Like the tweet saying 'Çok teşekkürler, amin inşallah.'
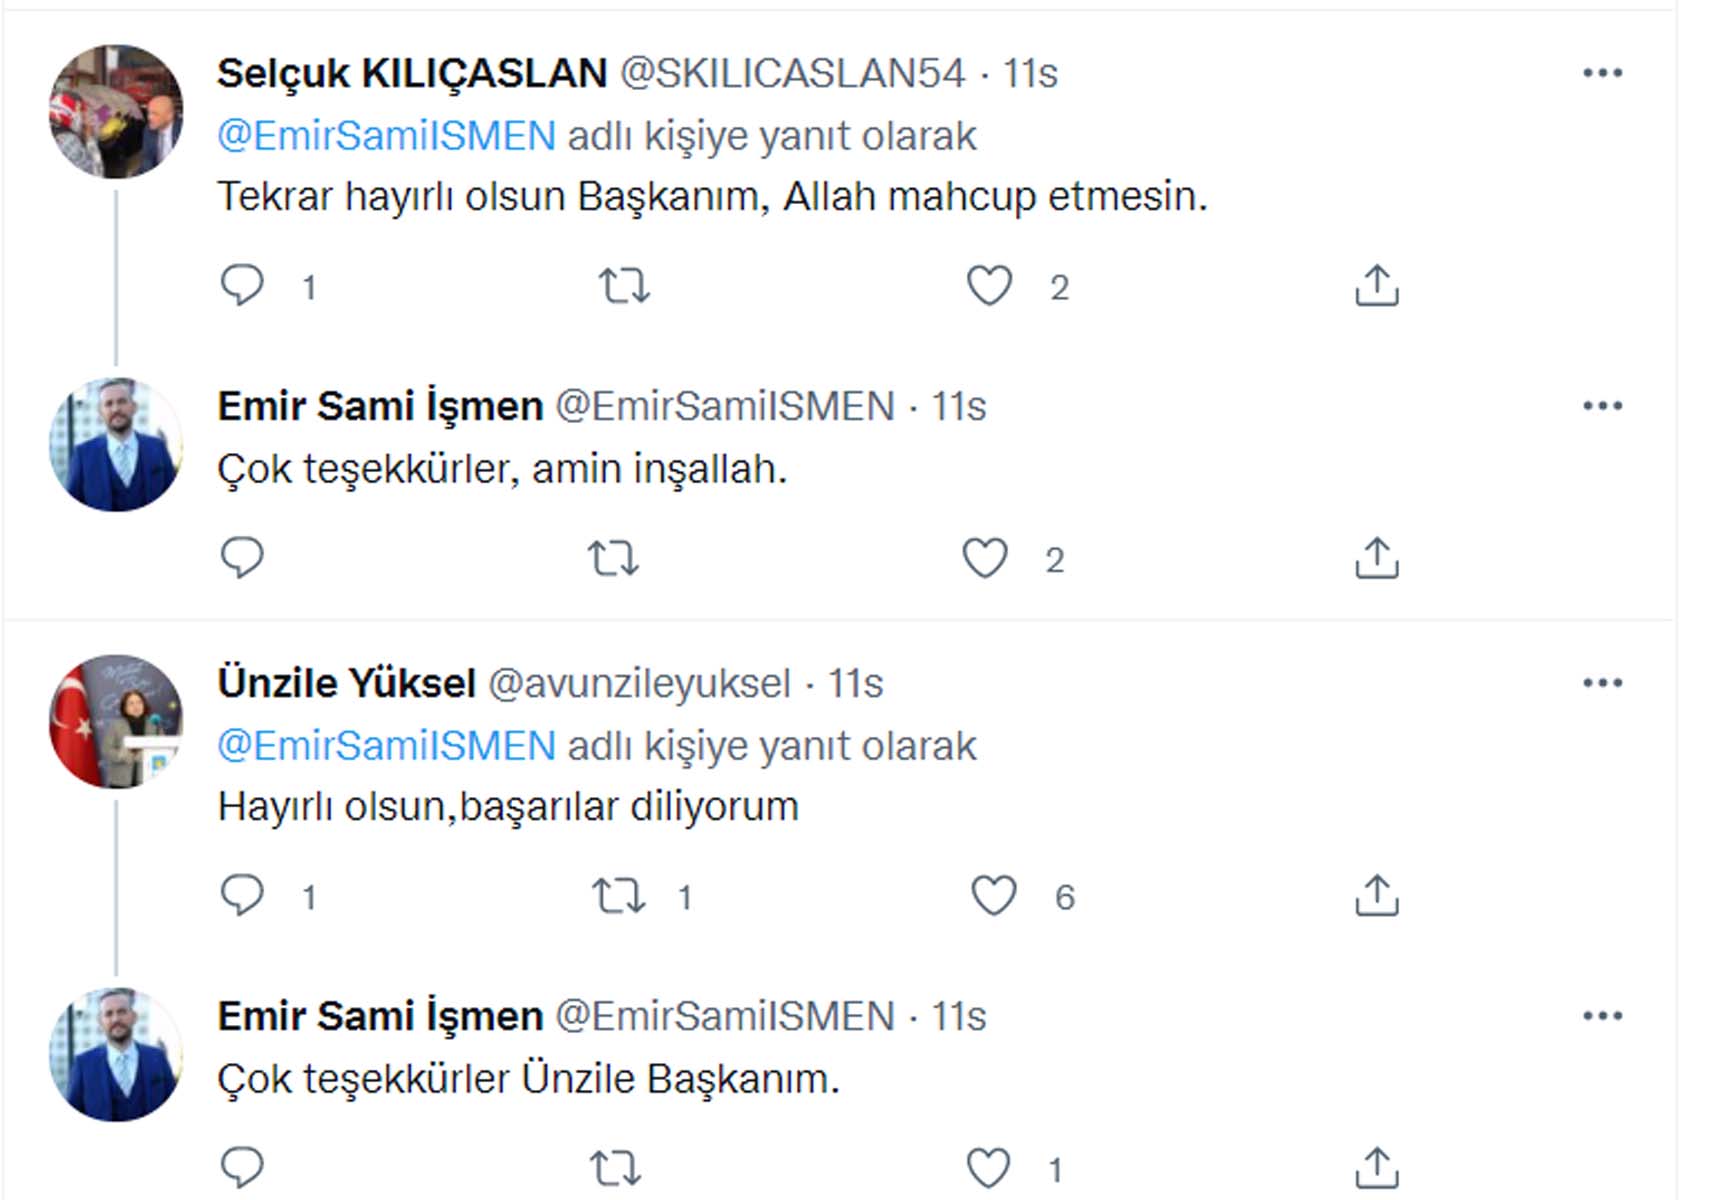Image resolution: width=1727 pixels, height=1200 pixels. (986, 560)
